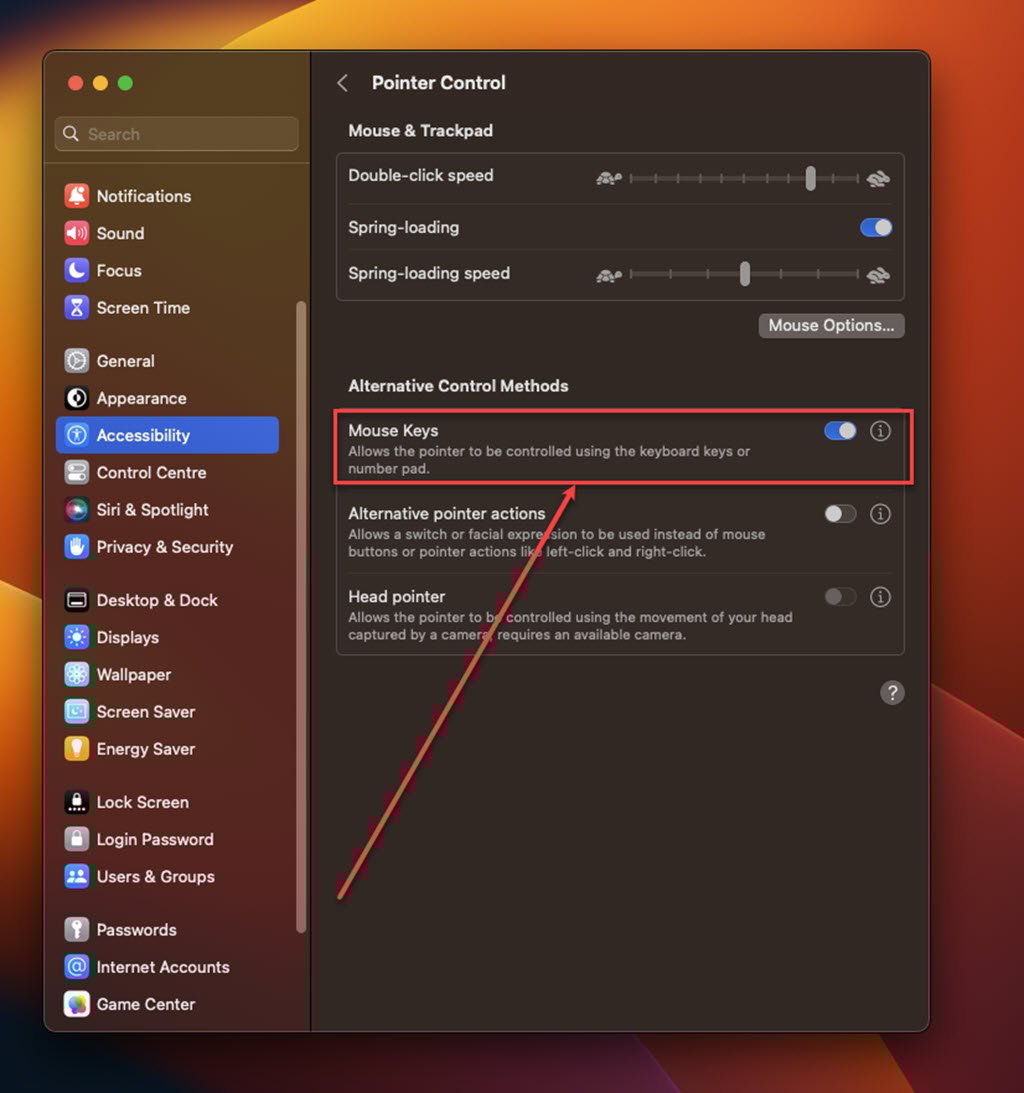Click the Mouse Options… button
1024x1093 pixels.
tap(831, 325)
